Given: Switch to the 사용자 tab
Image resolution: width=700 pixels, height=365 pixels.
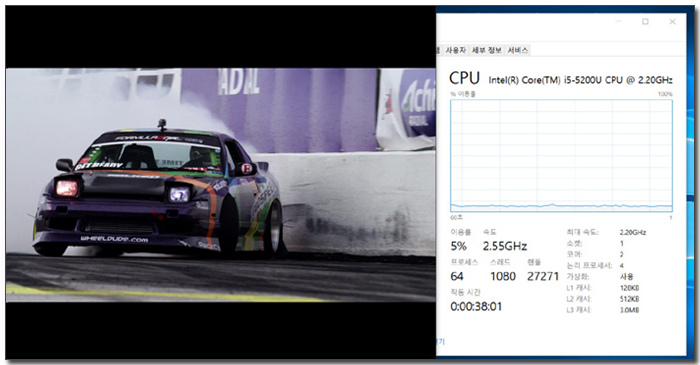Looking at the screenshot, I should (x=455, y=50).
